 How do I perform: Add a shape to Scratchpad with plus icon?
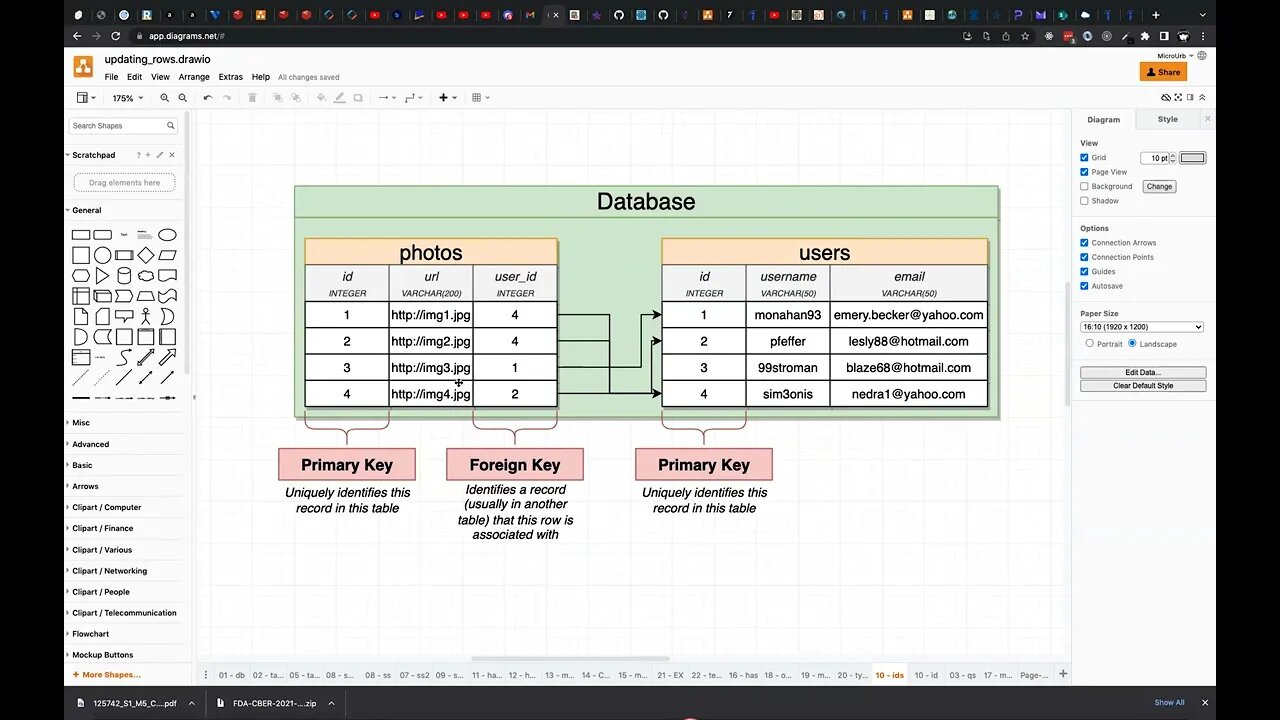pos(148,155)
